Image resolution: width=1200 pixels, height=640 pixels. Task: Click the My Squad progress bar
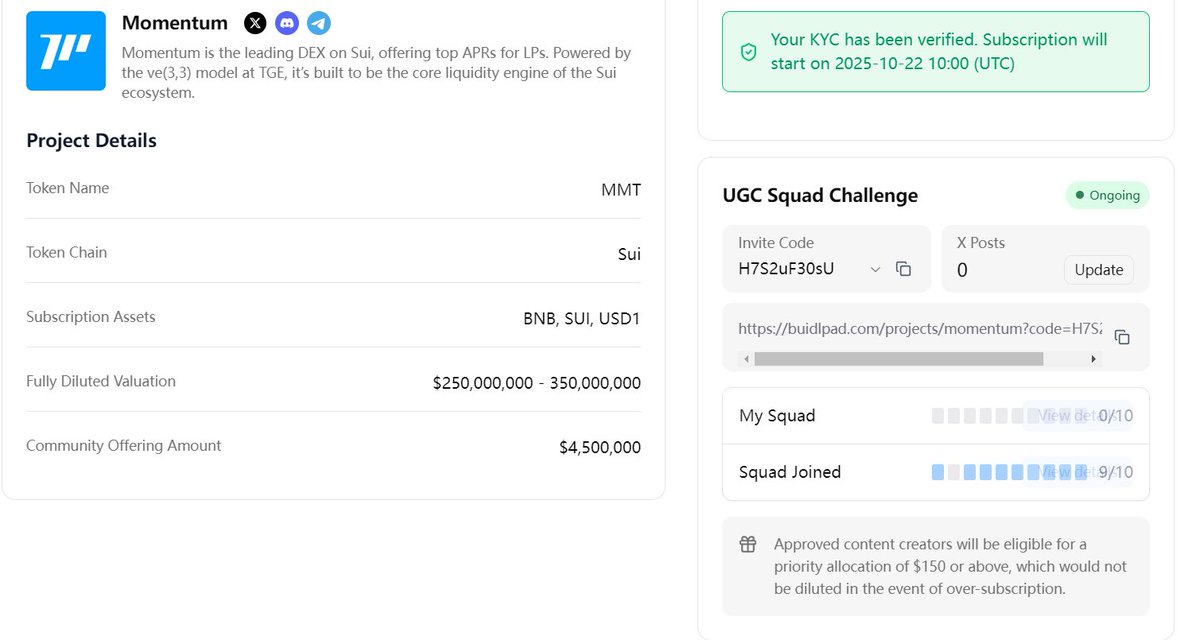point(975,416)
